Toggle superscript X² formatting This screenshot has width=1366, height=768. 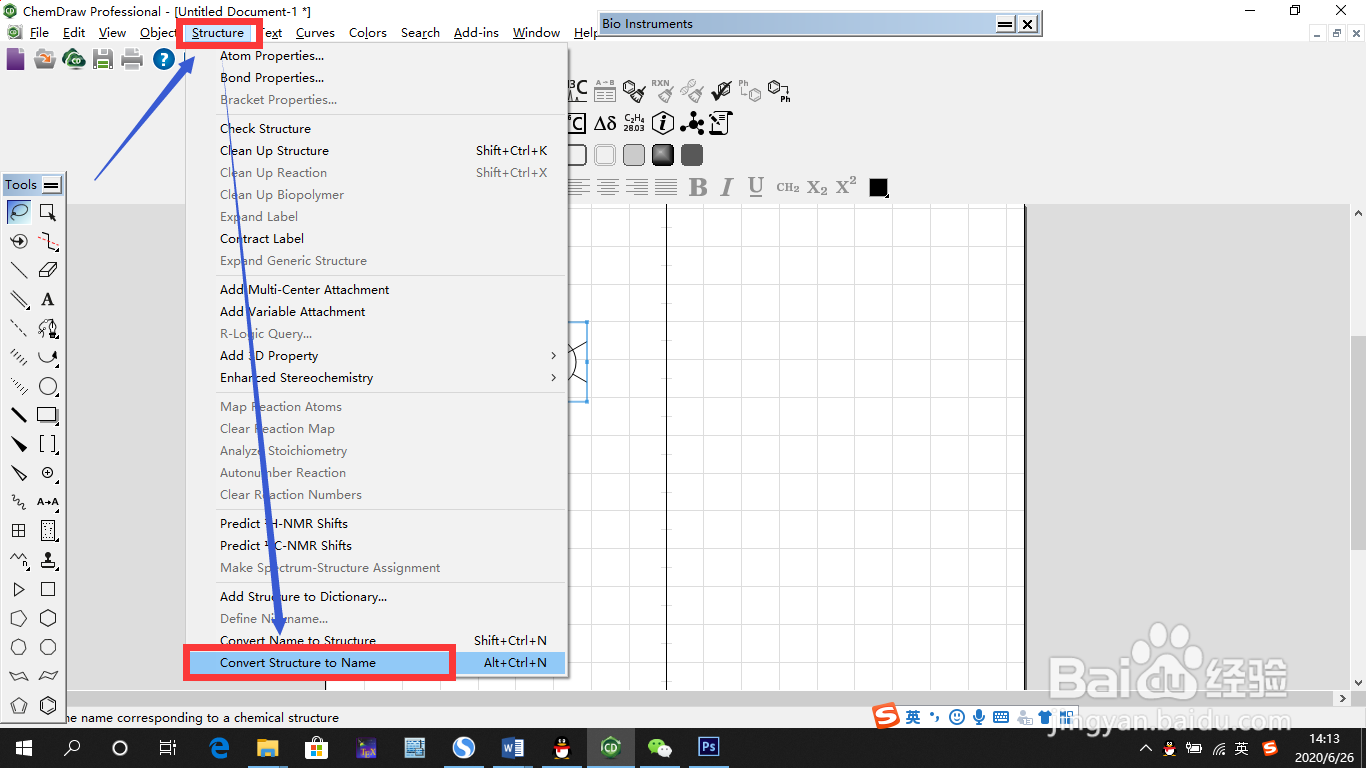point(846,186)
